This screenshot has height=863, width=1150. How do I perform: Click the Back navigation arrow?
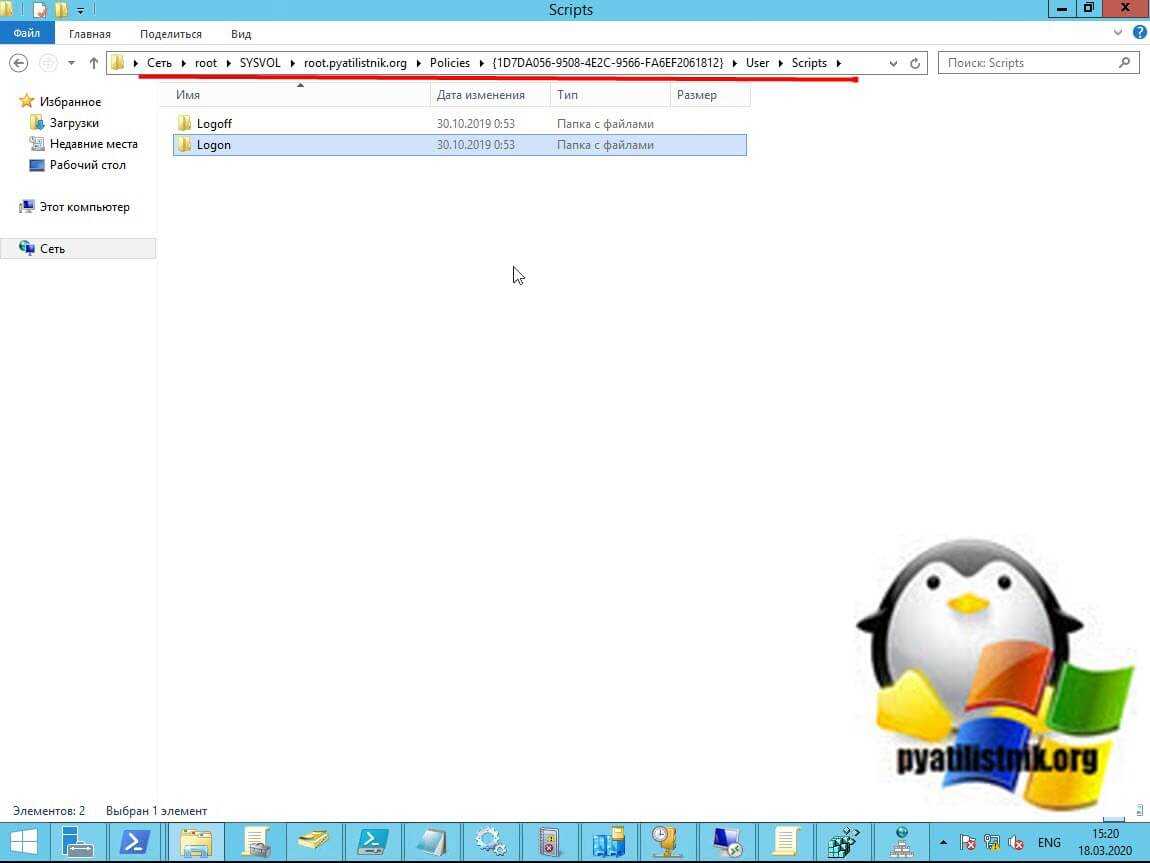pyautogui.click(x=17, y=63)
